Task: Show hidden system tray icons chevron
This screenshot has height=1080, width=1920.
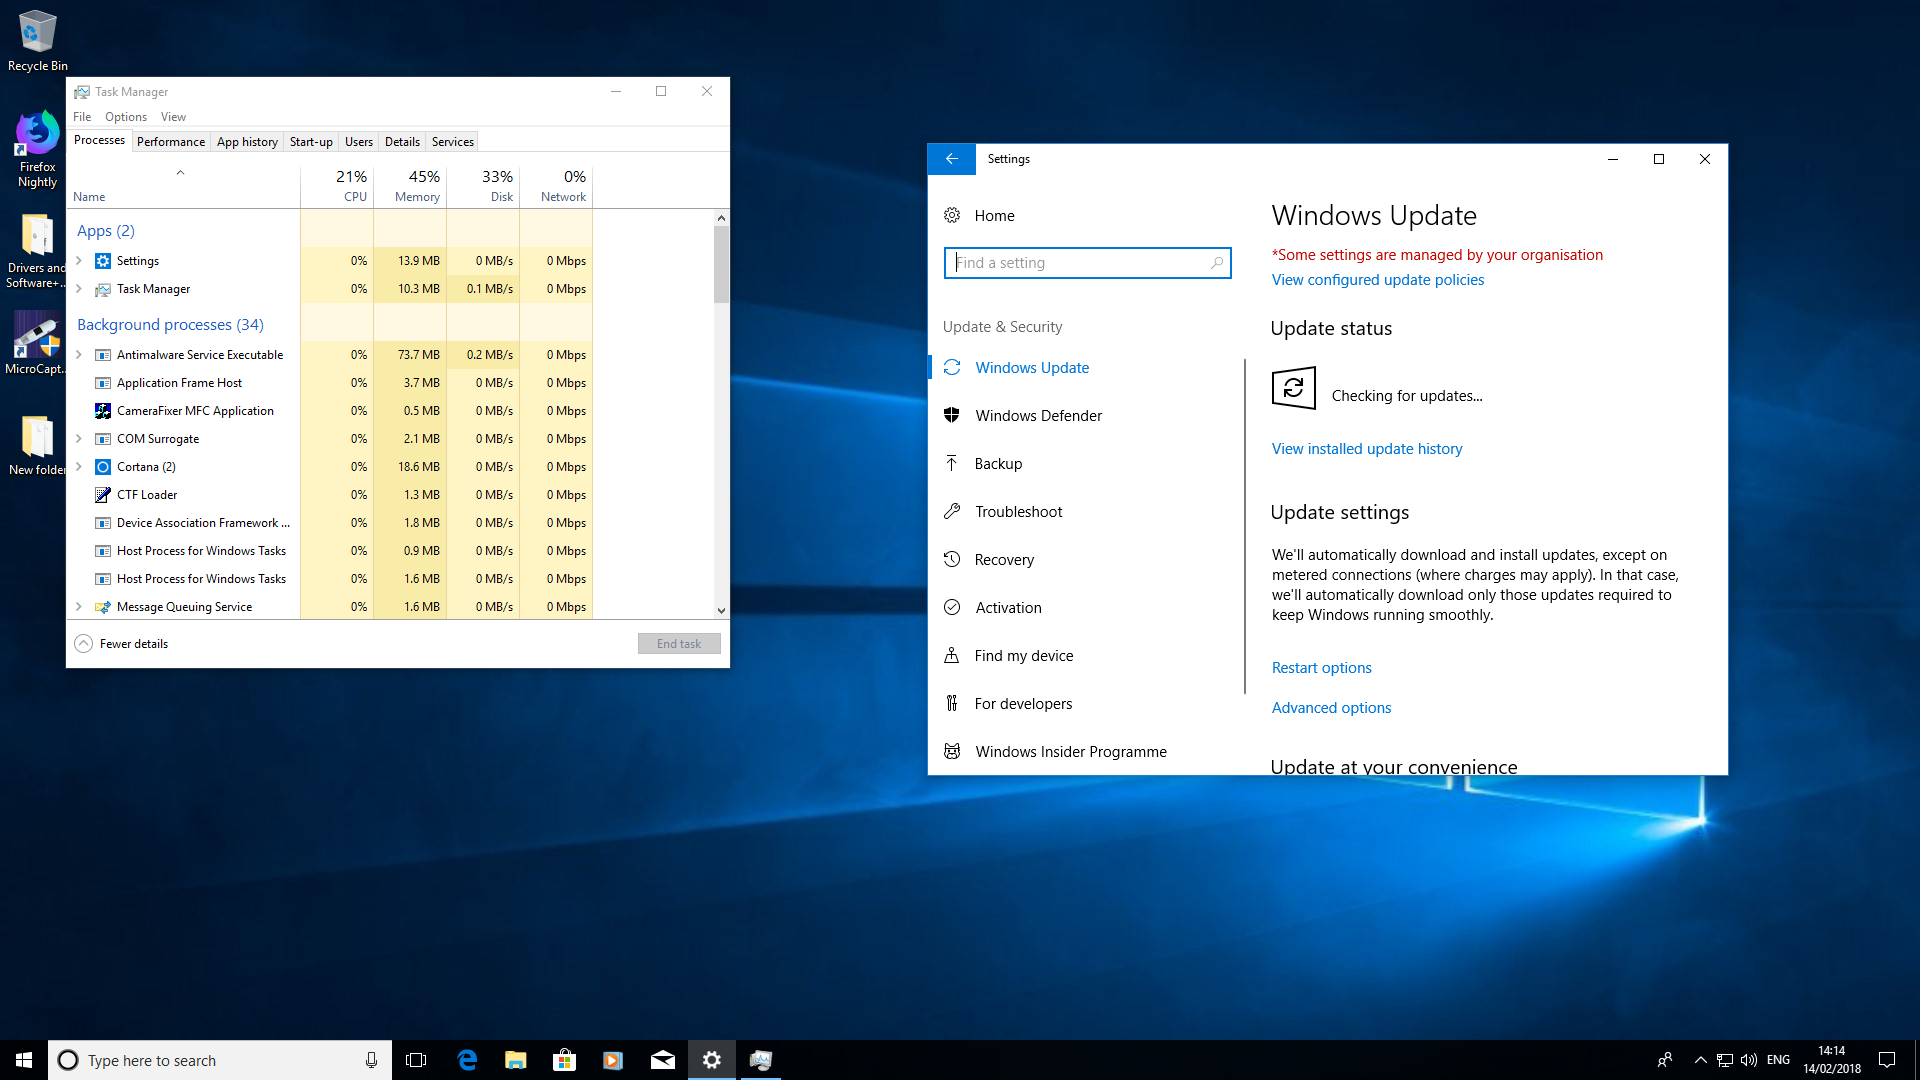Action: click(x=1700, y=1060)
